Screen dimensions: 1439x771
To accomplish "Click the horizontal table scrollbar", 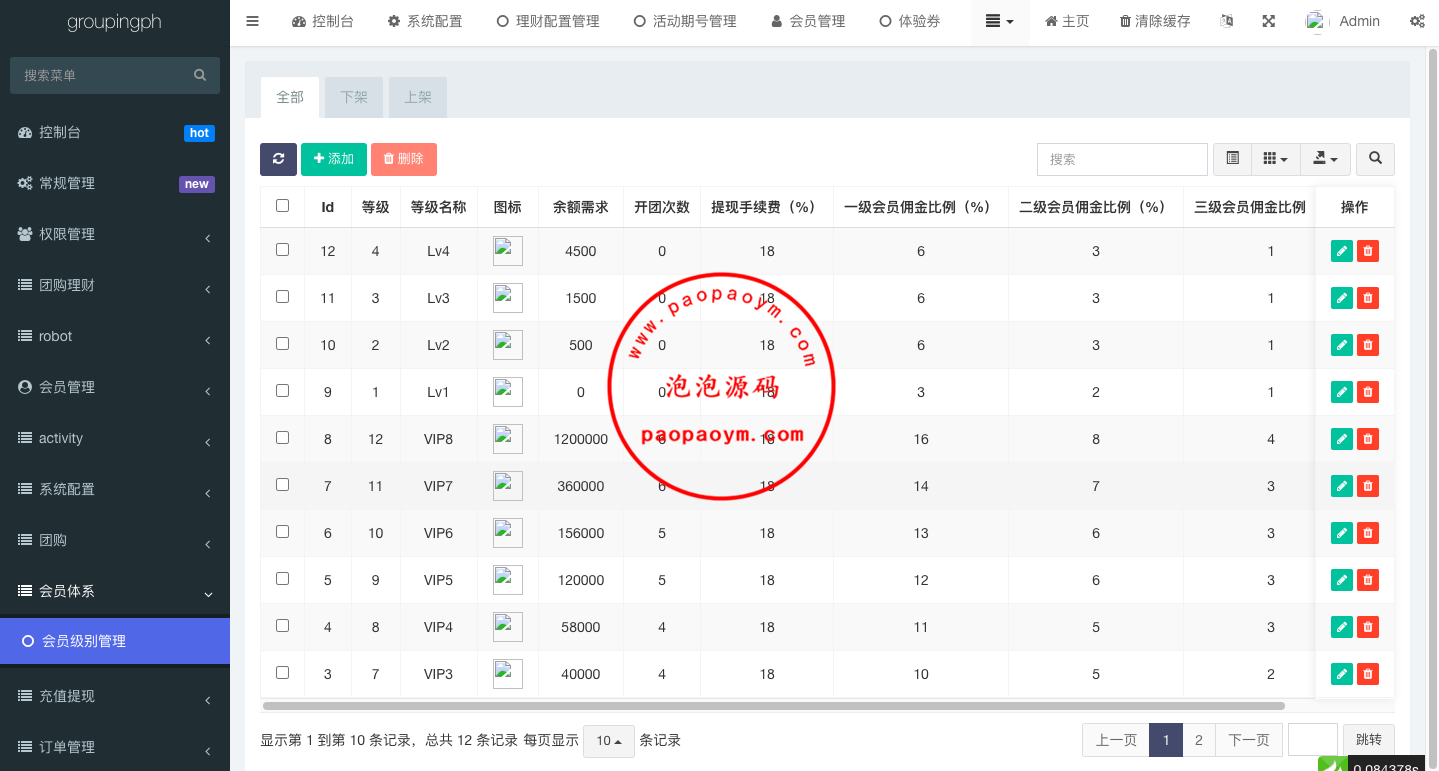I will 772,706.
